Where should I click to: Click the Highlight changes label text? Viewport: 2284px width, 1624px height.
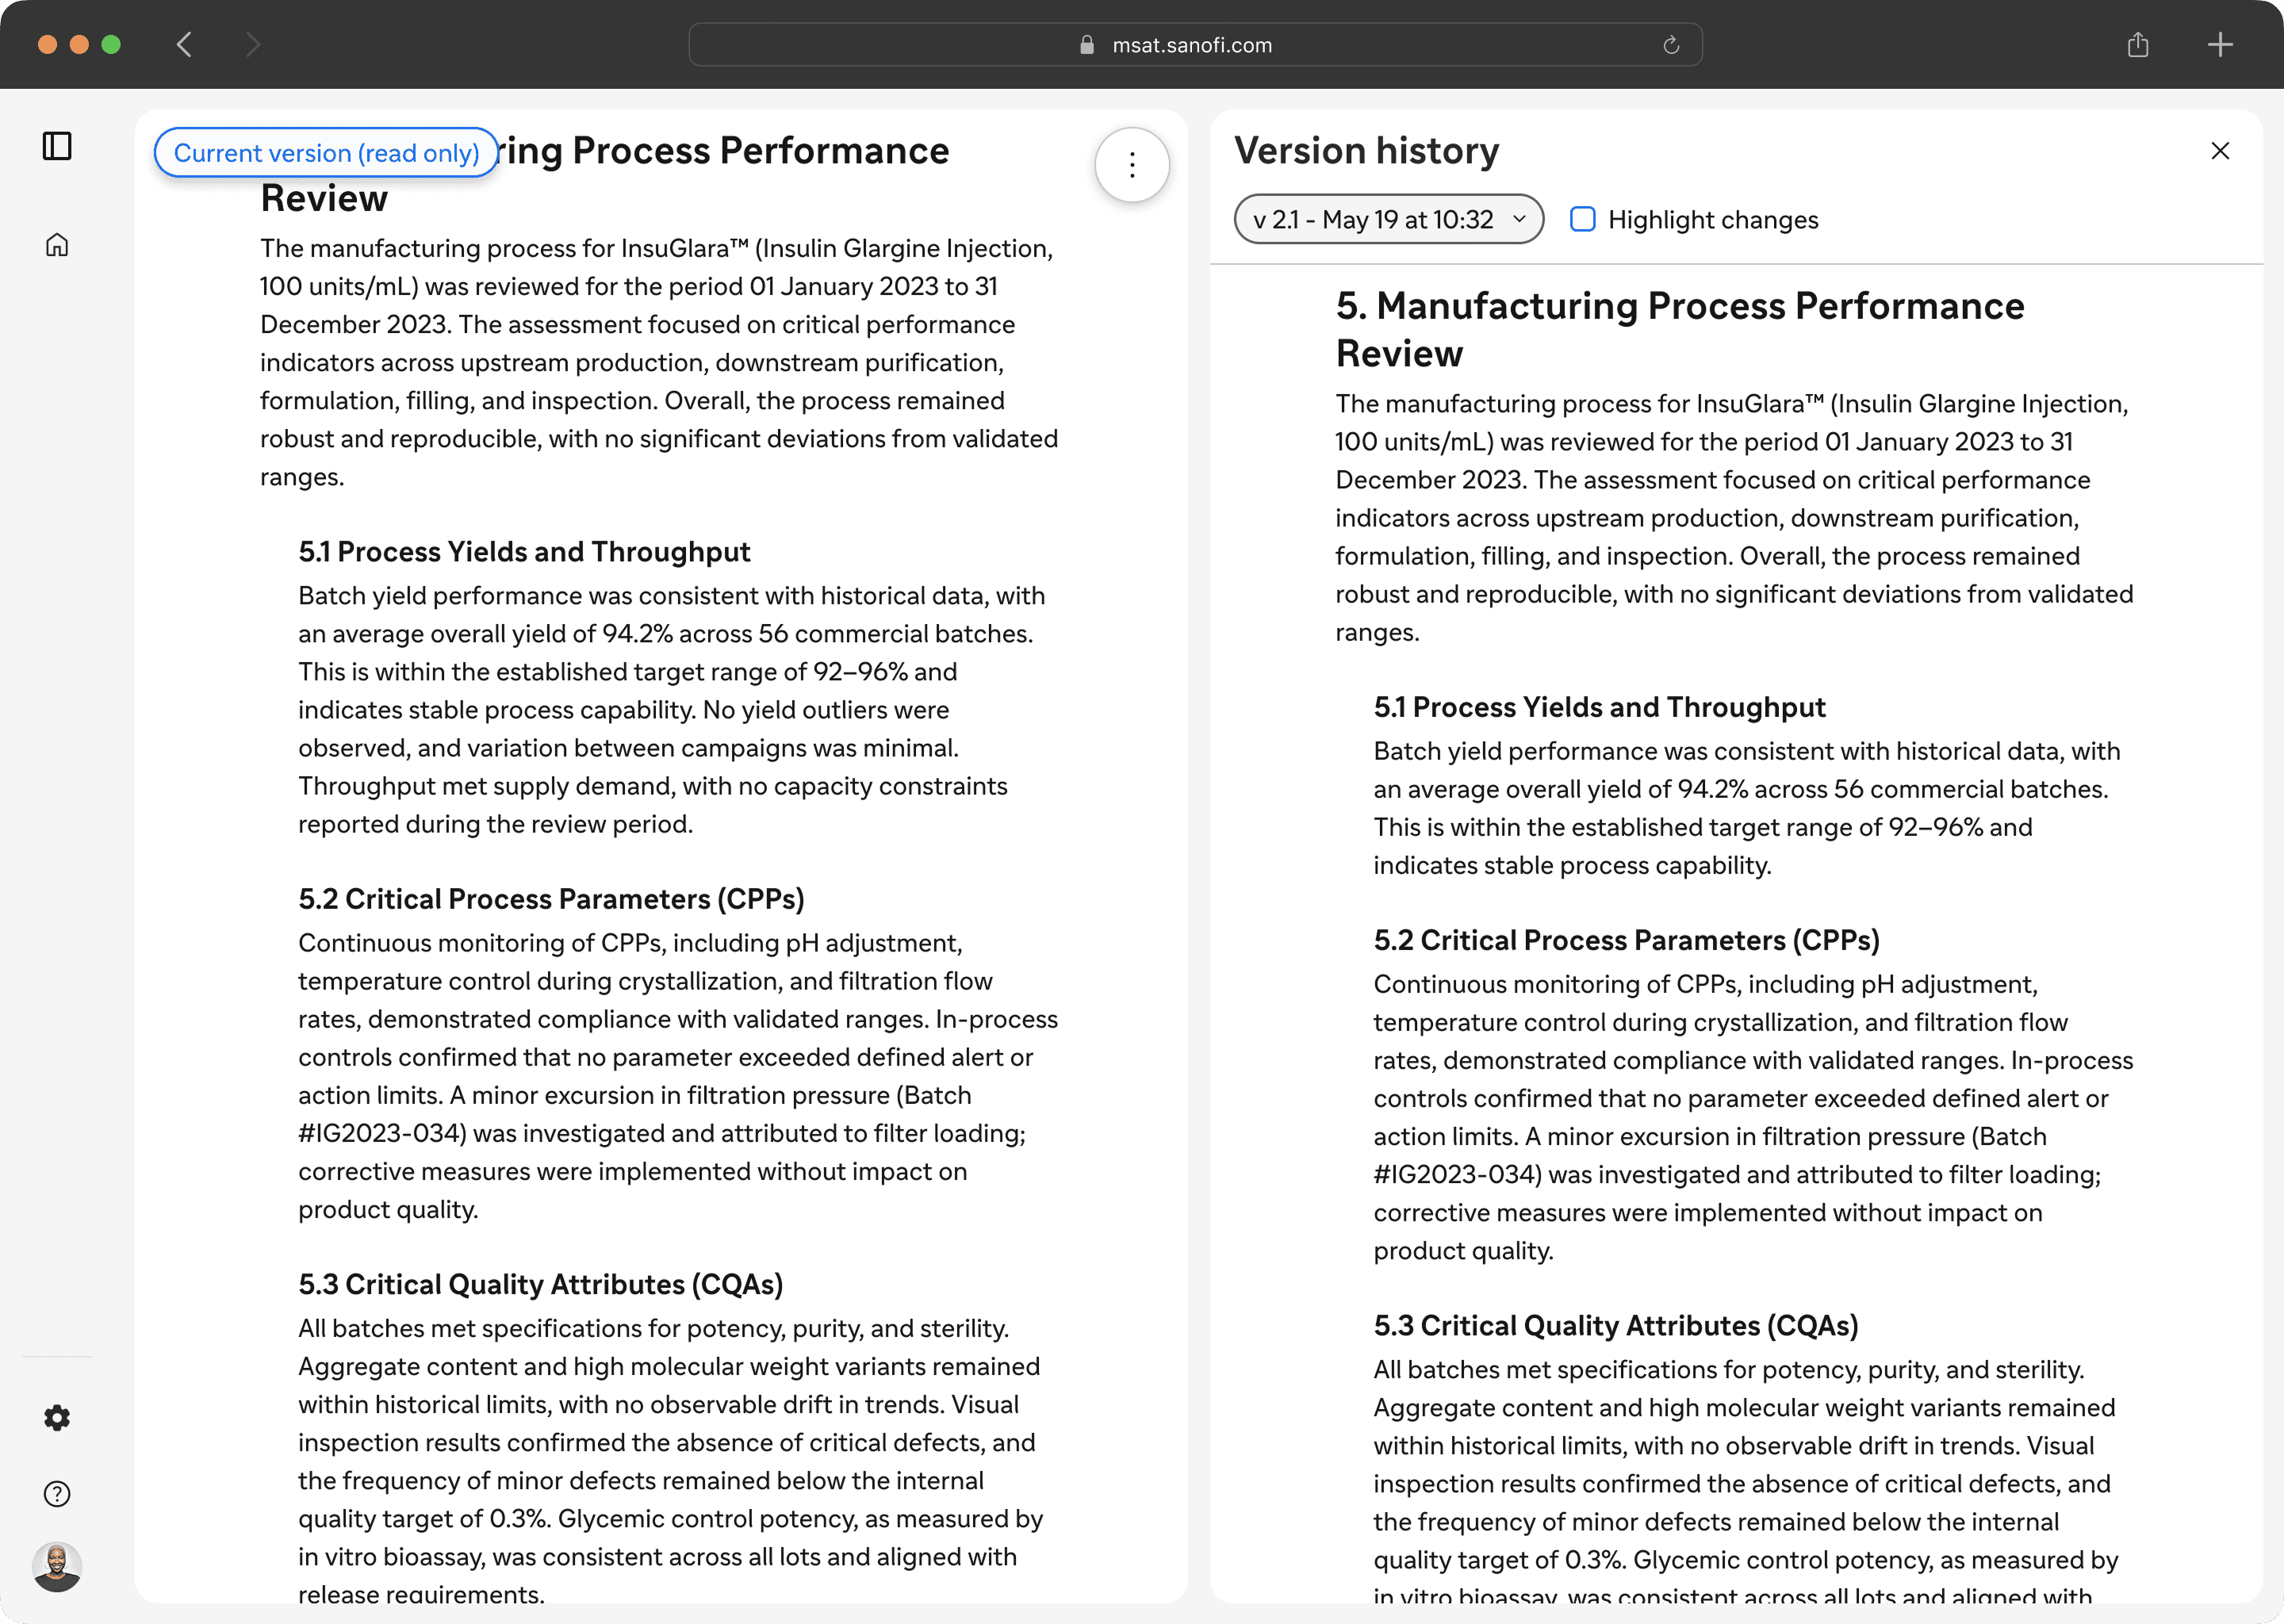1713,220
